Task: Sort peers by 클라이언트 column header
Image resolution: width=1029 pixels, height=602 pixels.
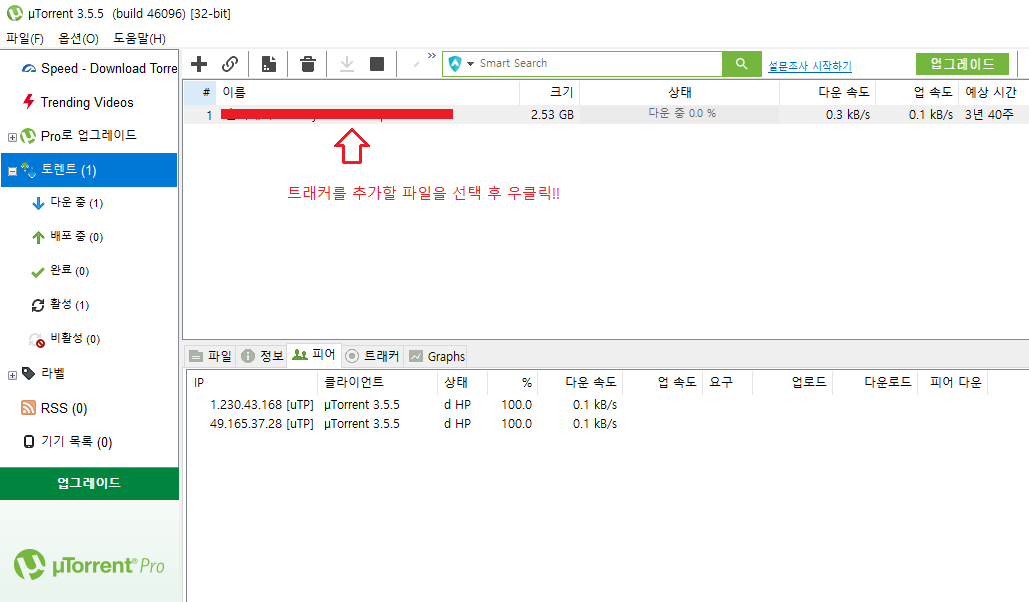Action: click(x=377, y=382)
